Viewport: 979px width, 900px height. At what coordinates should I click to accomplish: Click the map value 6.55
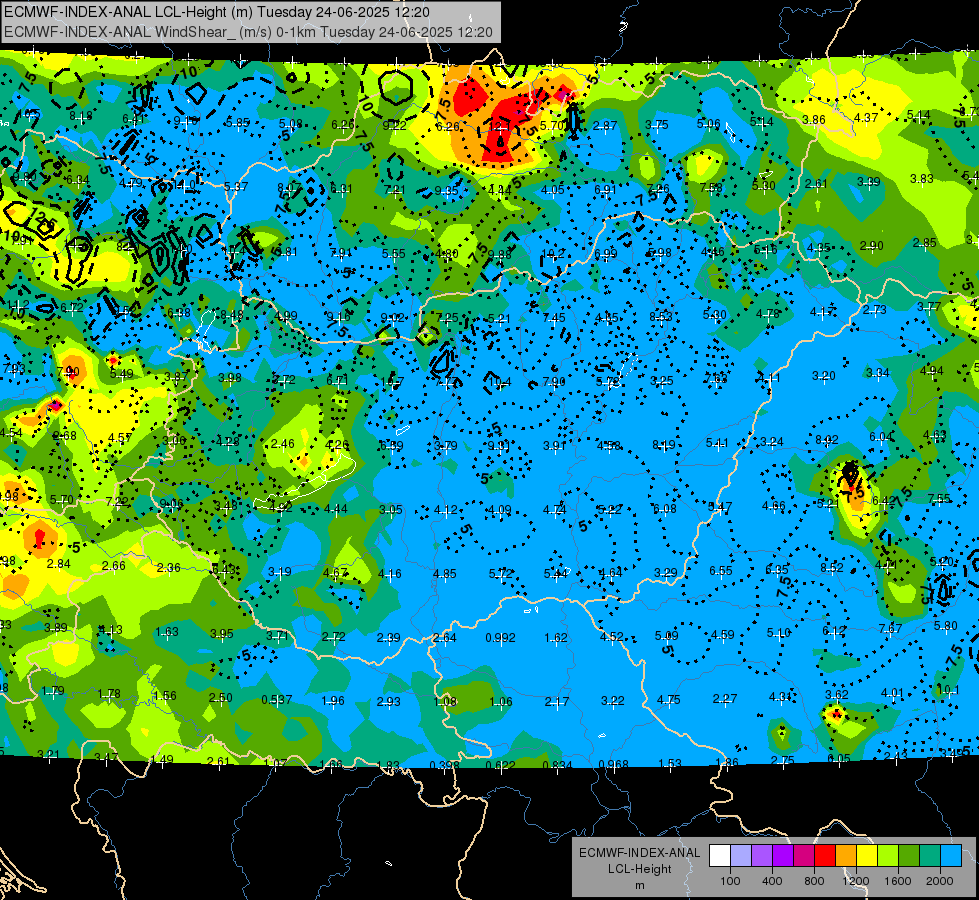click(721, 571)
